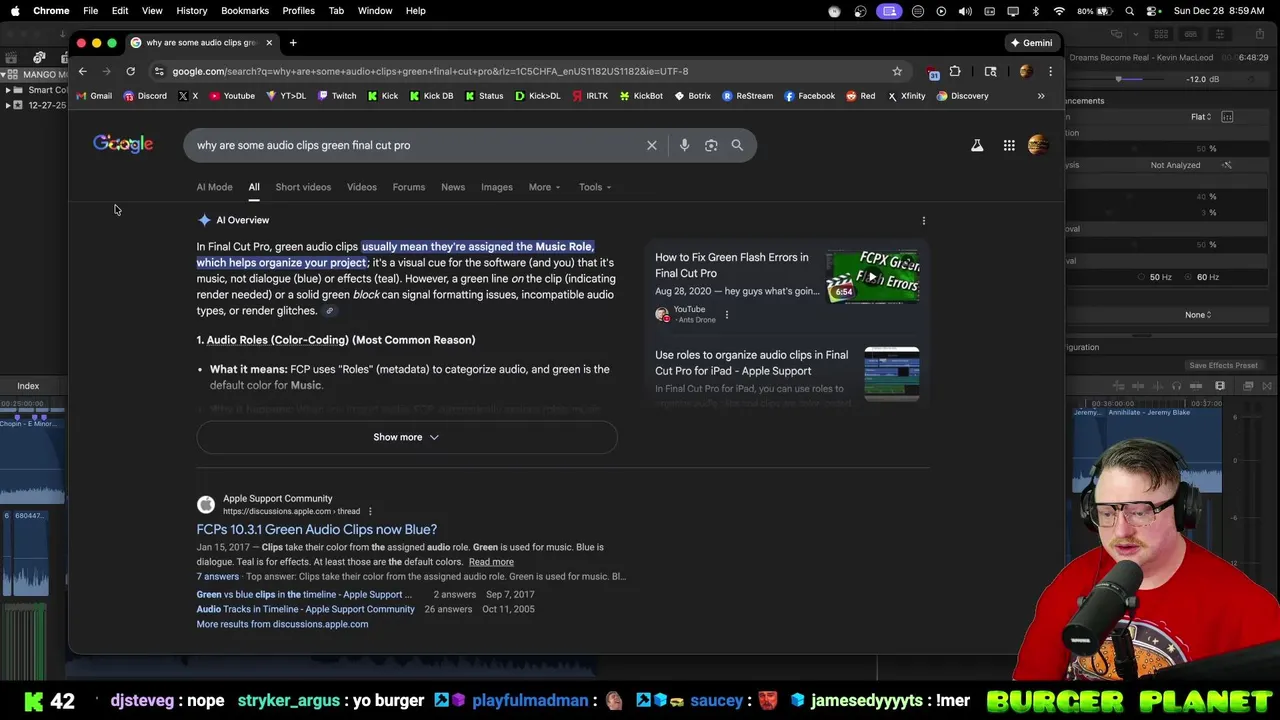Viewport: 1280px width, 720px height.
Task: Open the equalizer editor icon in Final Cut
Action: [1227, 117]
